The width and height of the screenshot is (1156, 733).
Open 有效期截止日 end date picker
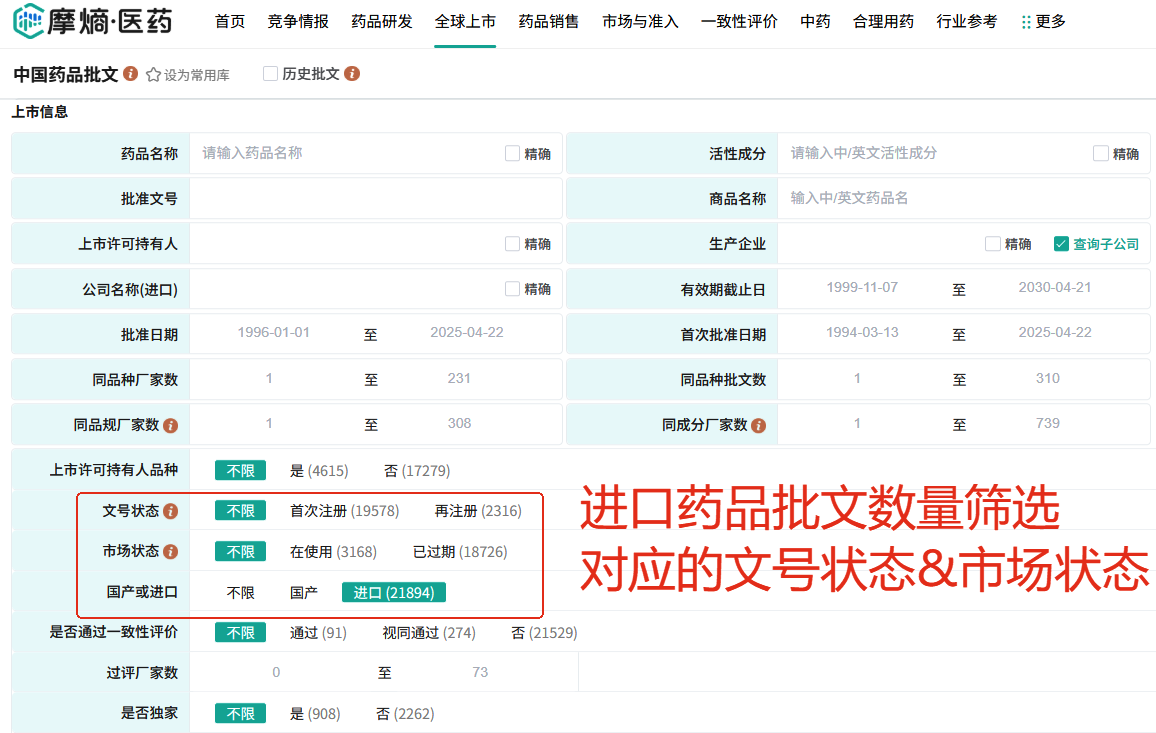(x=1054, y=288)
